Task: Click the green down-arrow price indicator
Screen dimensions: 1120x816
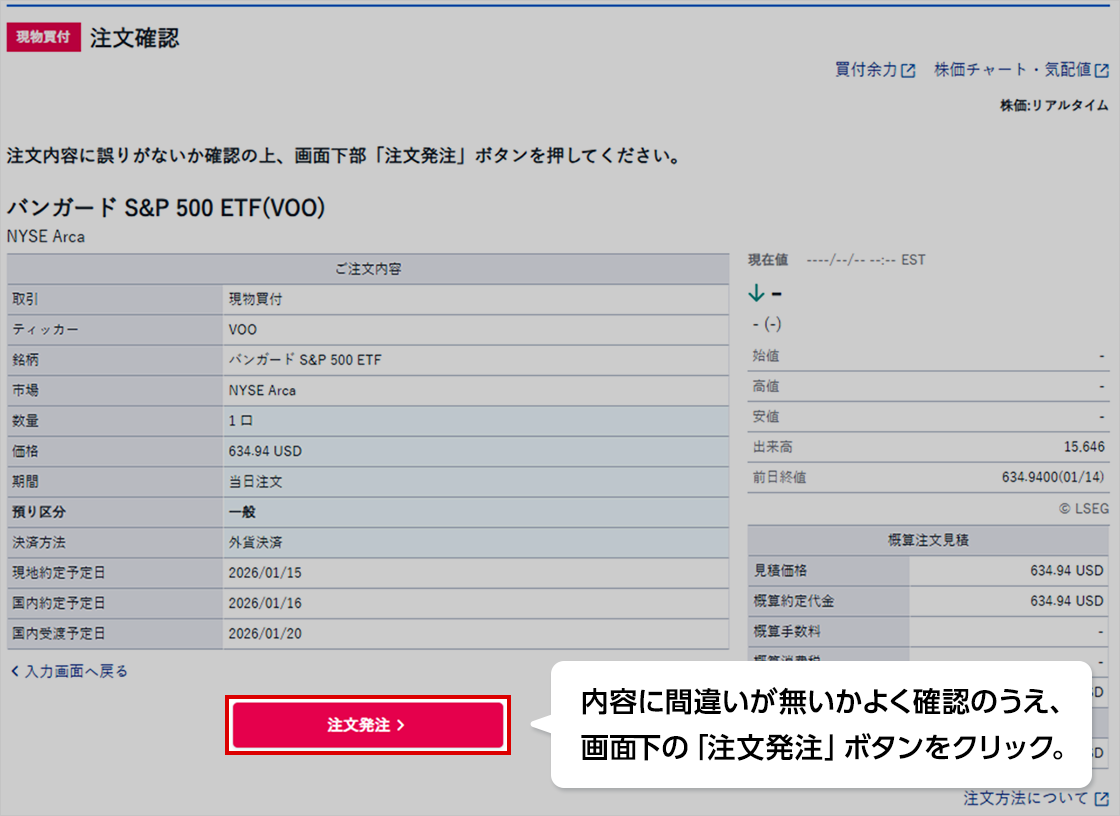Action: pyautogui.click(x=756, y=293)
